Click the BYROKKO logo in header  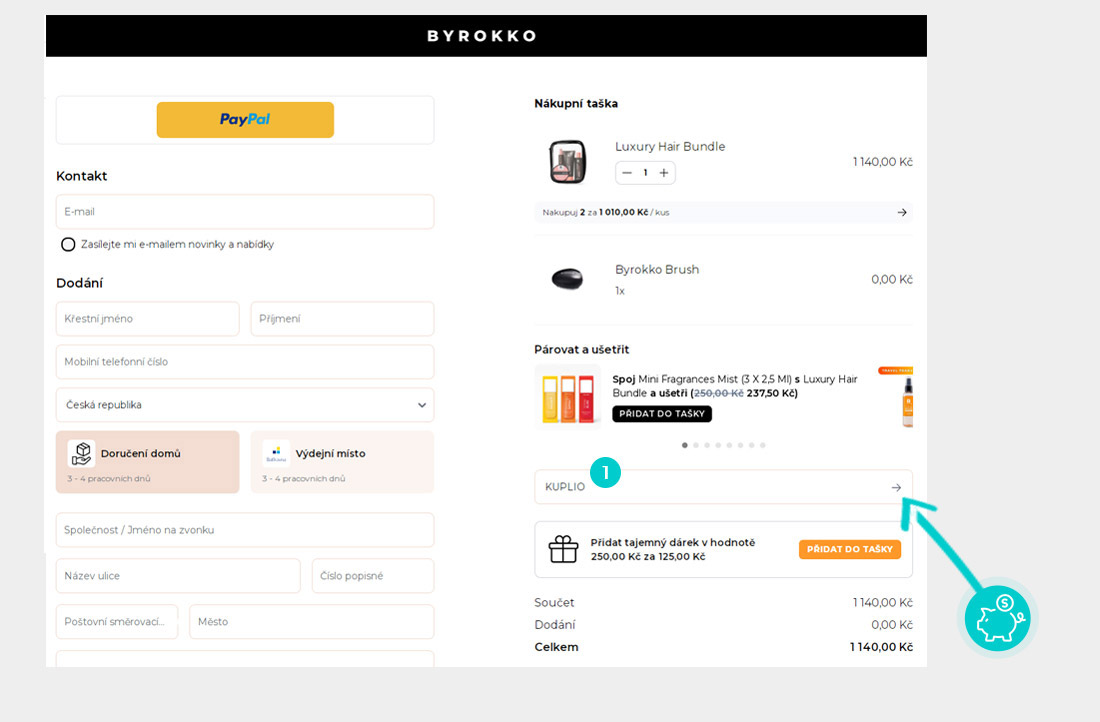(x=482, y=36)
